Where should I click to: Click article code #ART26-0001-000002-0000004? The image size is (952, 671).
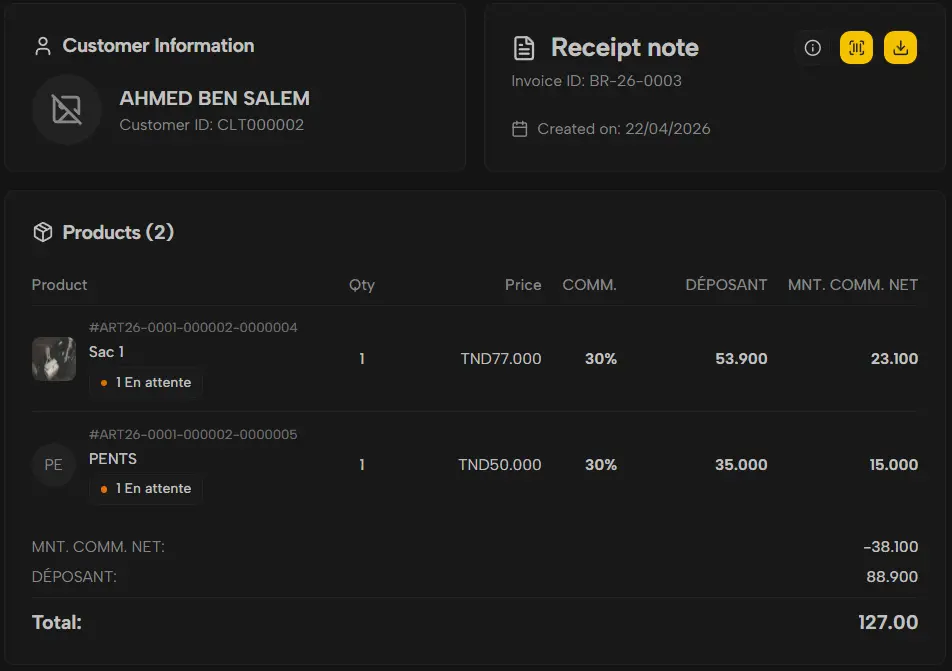[x=193, y=328]
